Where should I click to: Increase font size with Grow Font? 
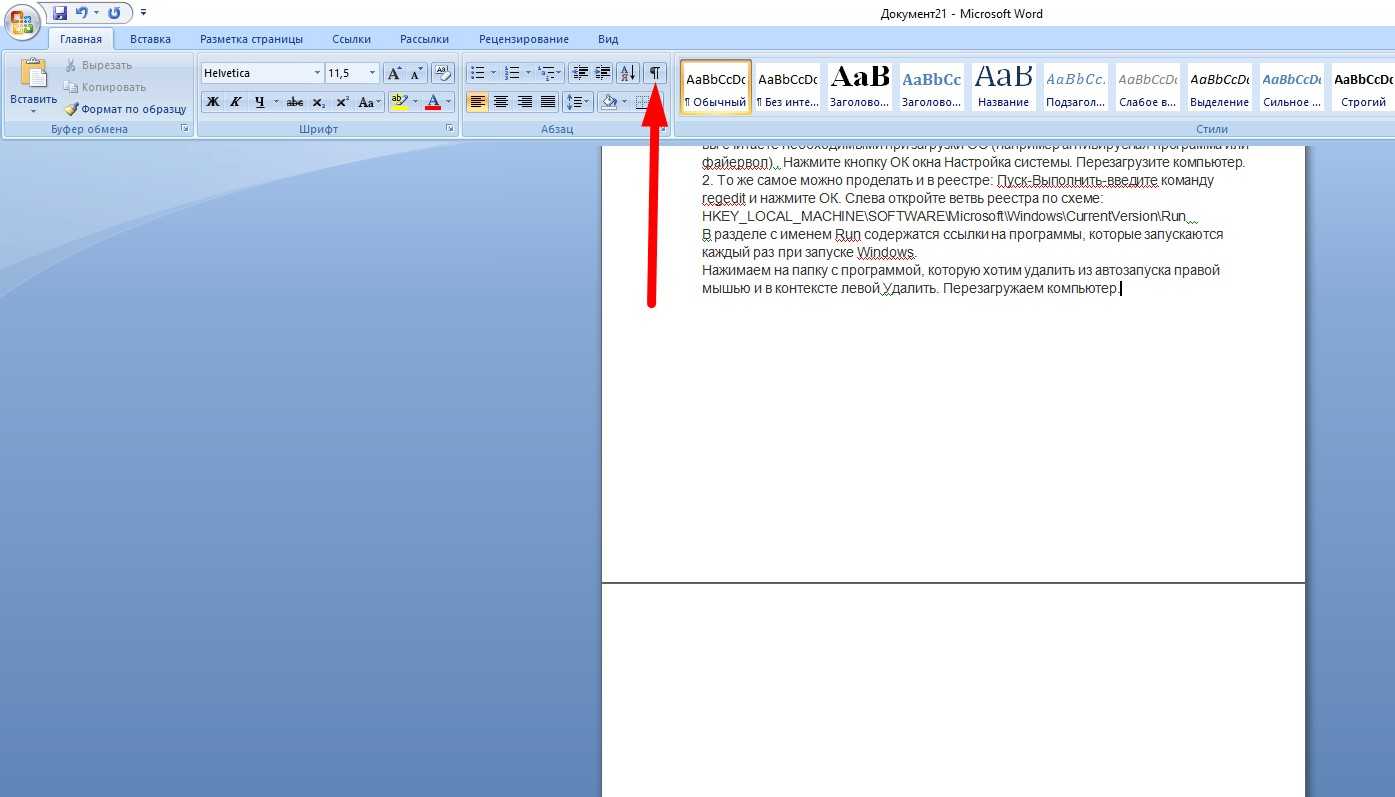pos(394,73)
